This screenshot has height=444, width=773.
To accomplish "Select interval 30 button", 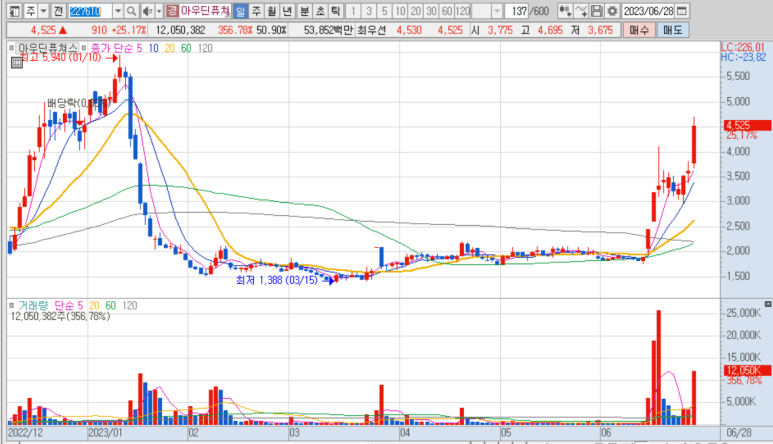I will click(x=432, y=11).
